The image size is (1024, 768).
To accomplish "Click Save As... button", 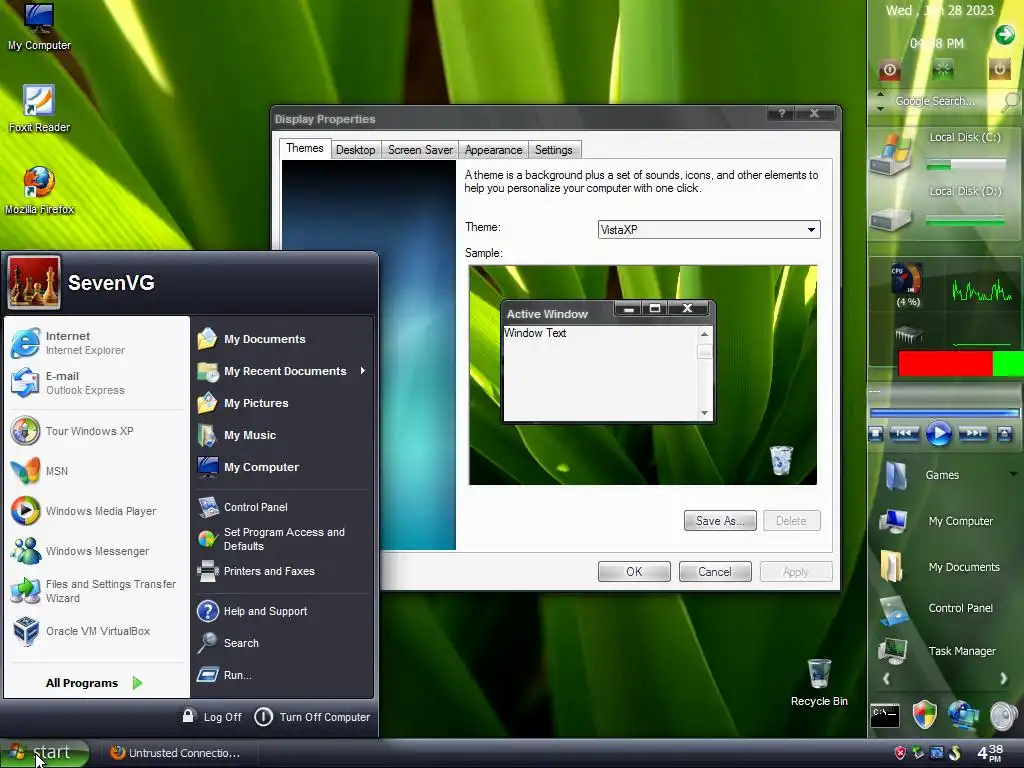I will (720, 520).
